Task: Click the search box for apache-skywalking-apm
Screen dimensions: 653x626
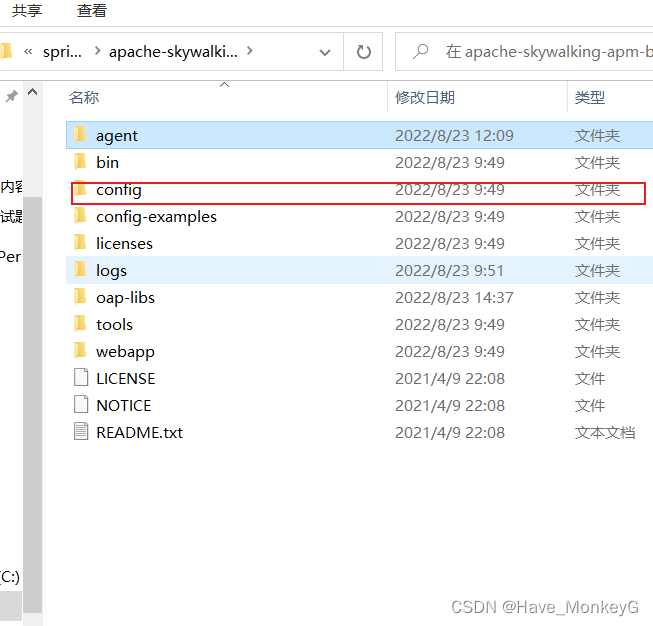Action: 526,52
